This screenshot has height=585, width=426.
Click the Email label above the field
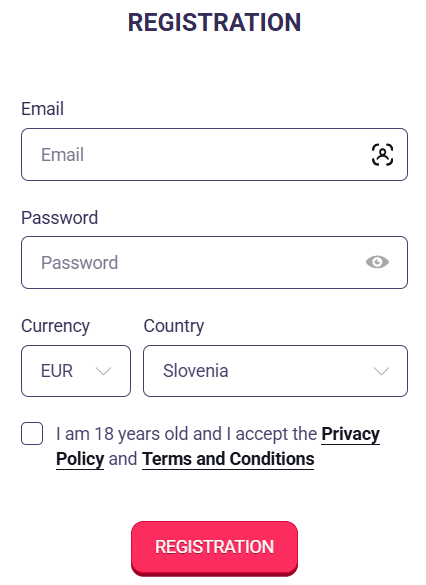click(x=43, y=109)
